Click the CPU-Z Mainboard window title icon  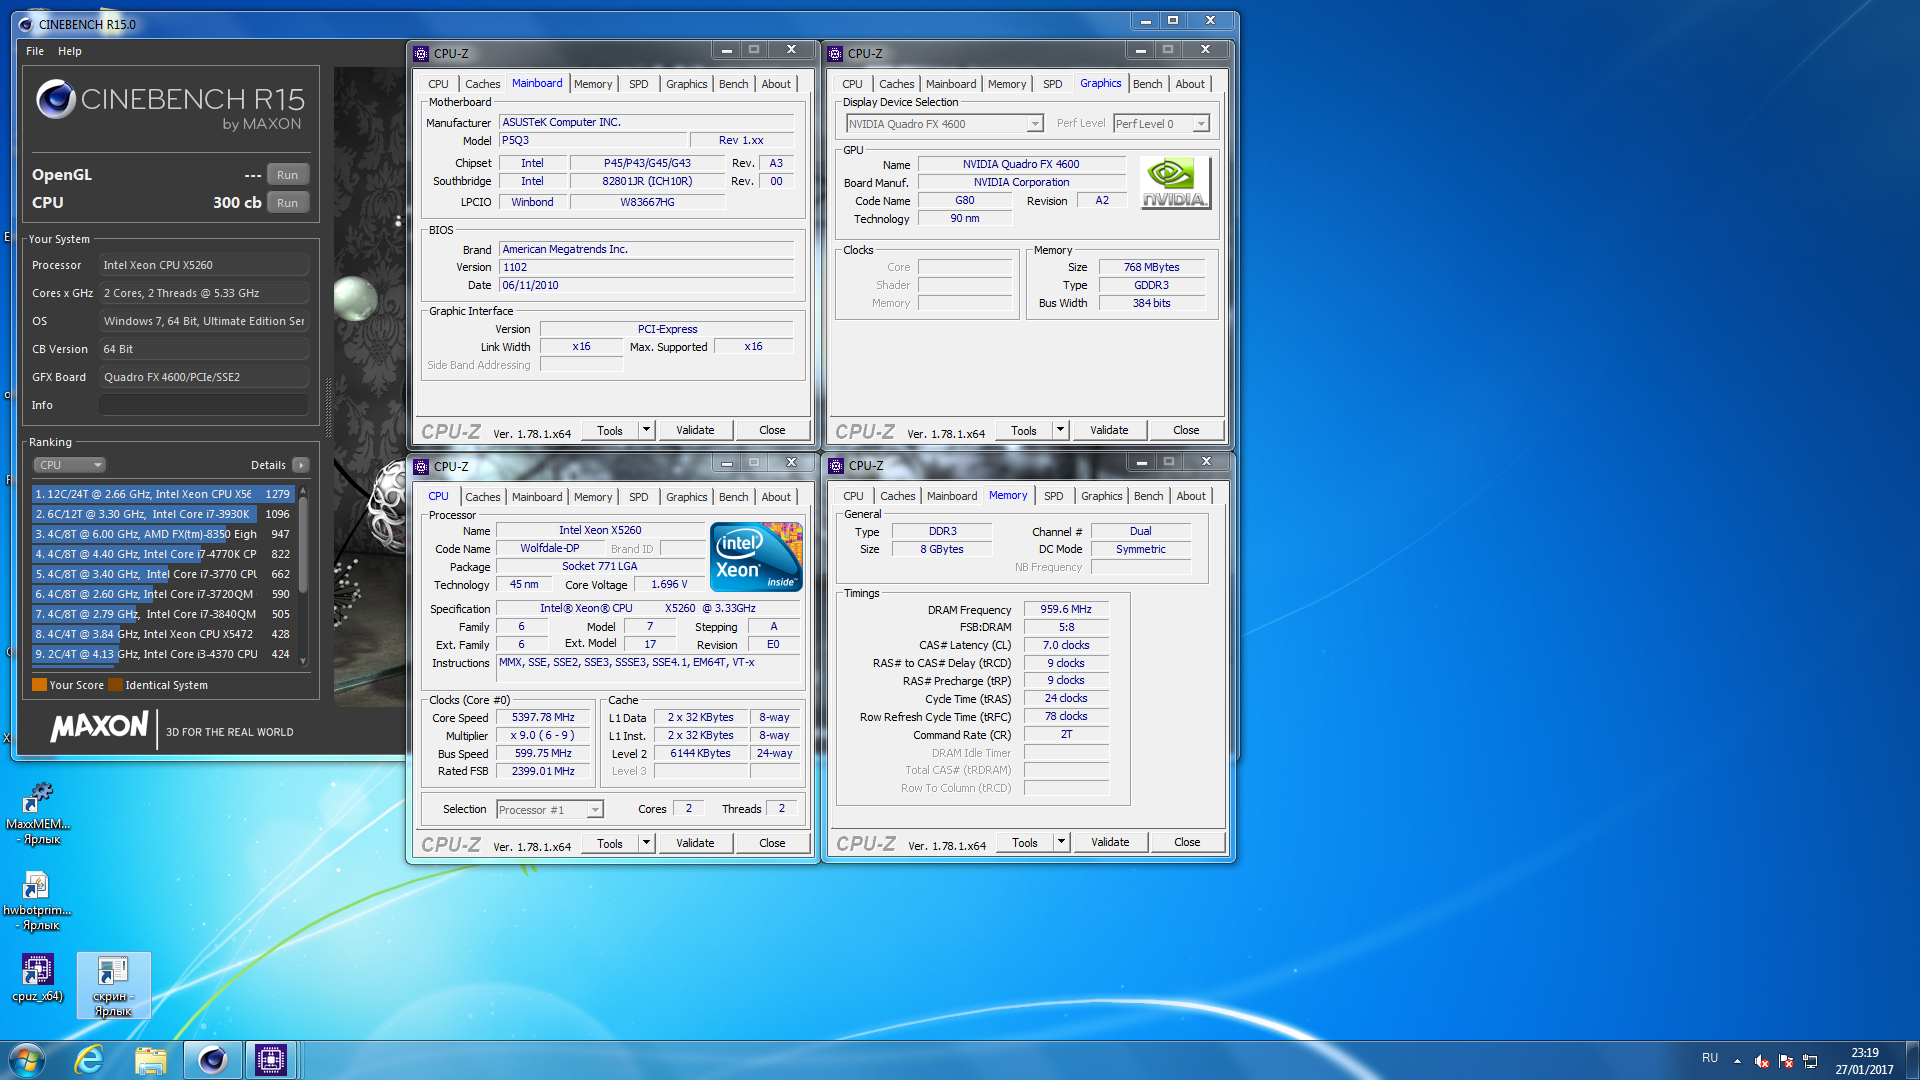pos(421,54)
